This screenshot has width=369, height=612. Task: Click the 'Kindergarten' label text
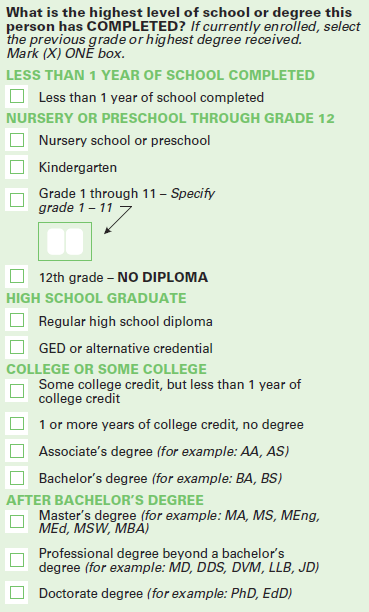[78, 167]
